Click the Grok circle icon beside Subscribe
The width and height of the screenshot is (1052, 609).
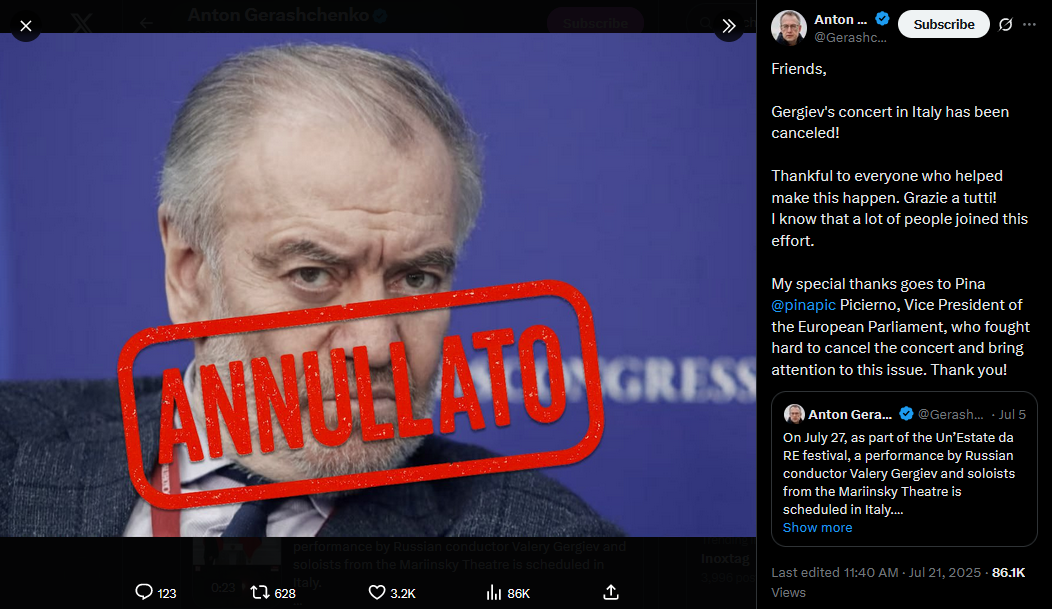pyautogui.click(x=1005, y=24)
